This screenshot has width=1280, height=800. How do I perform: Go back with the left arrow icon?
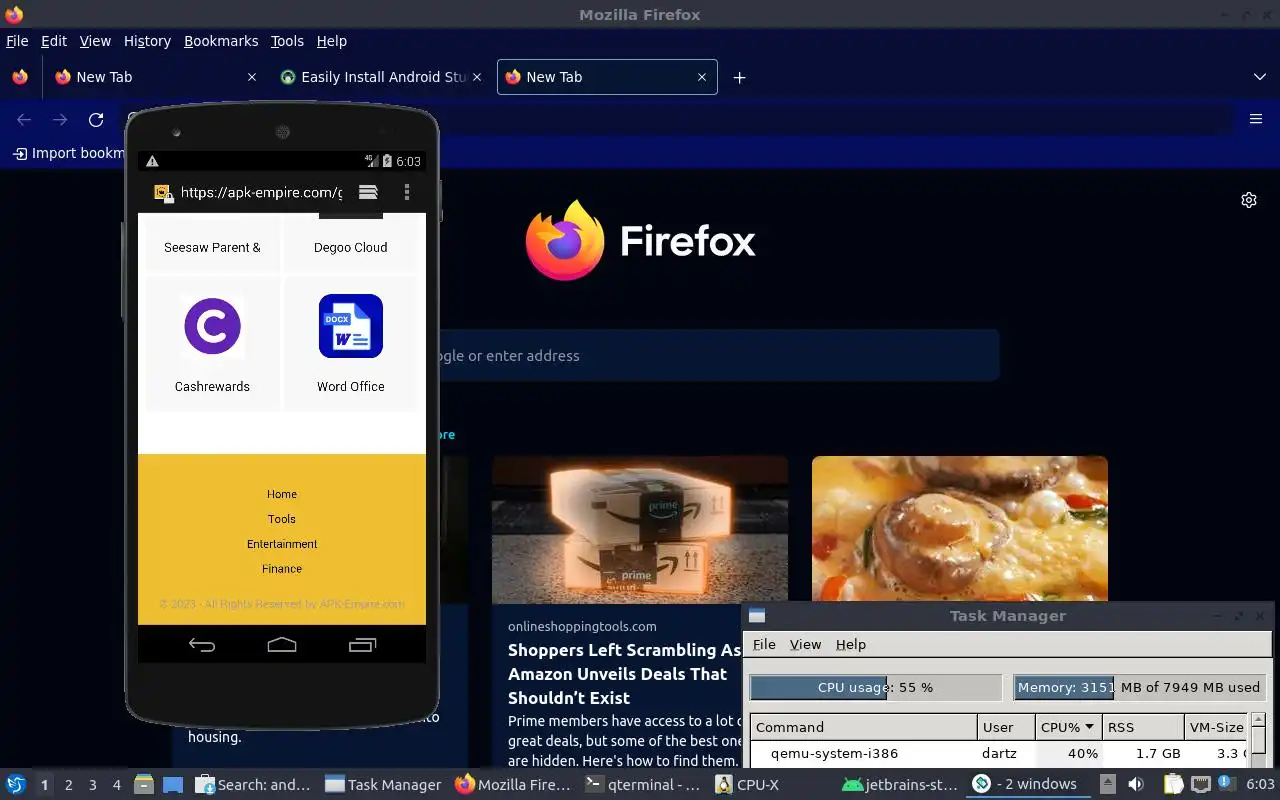[24, 120]
